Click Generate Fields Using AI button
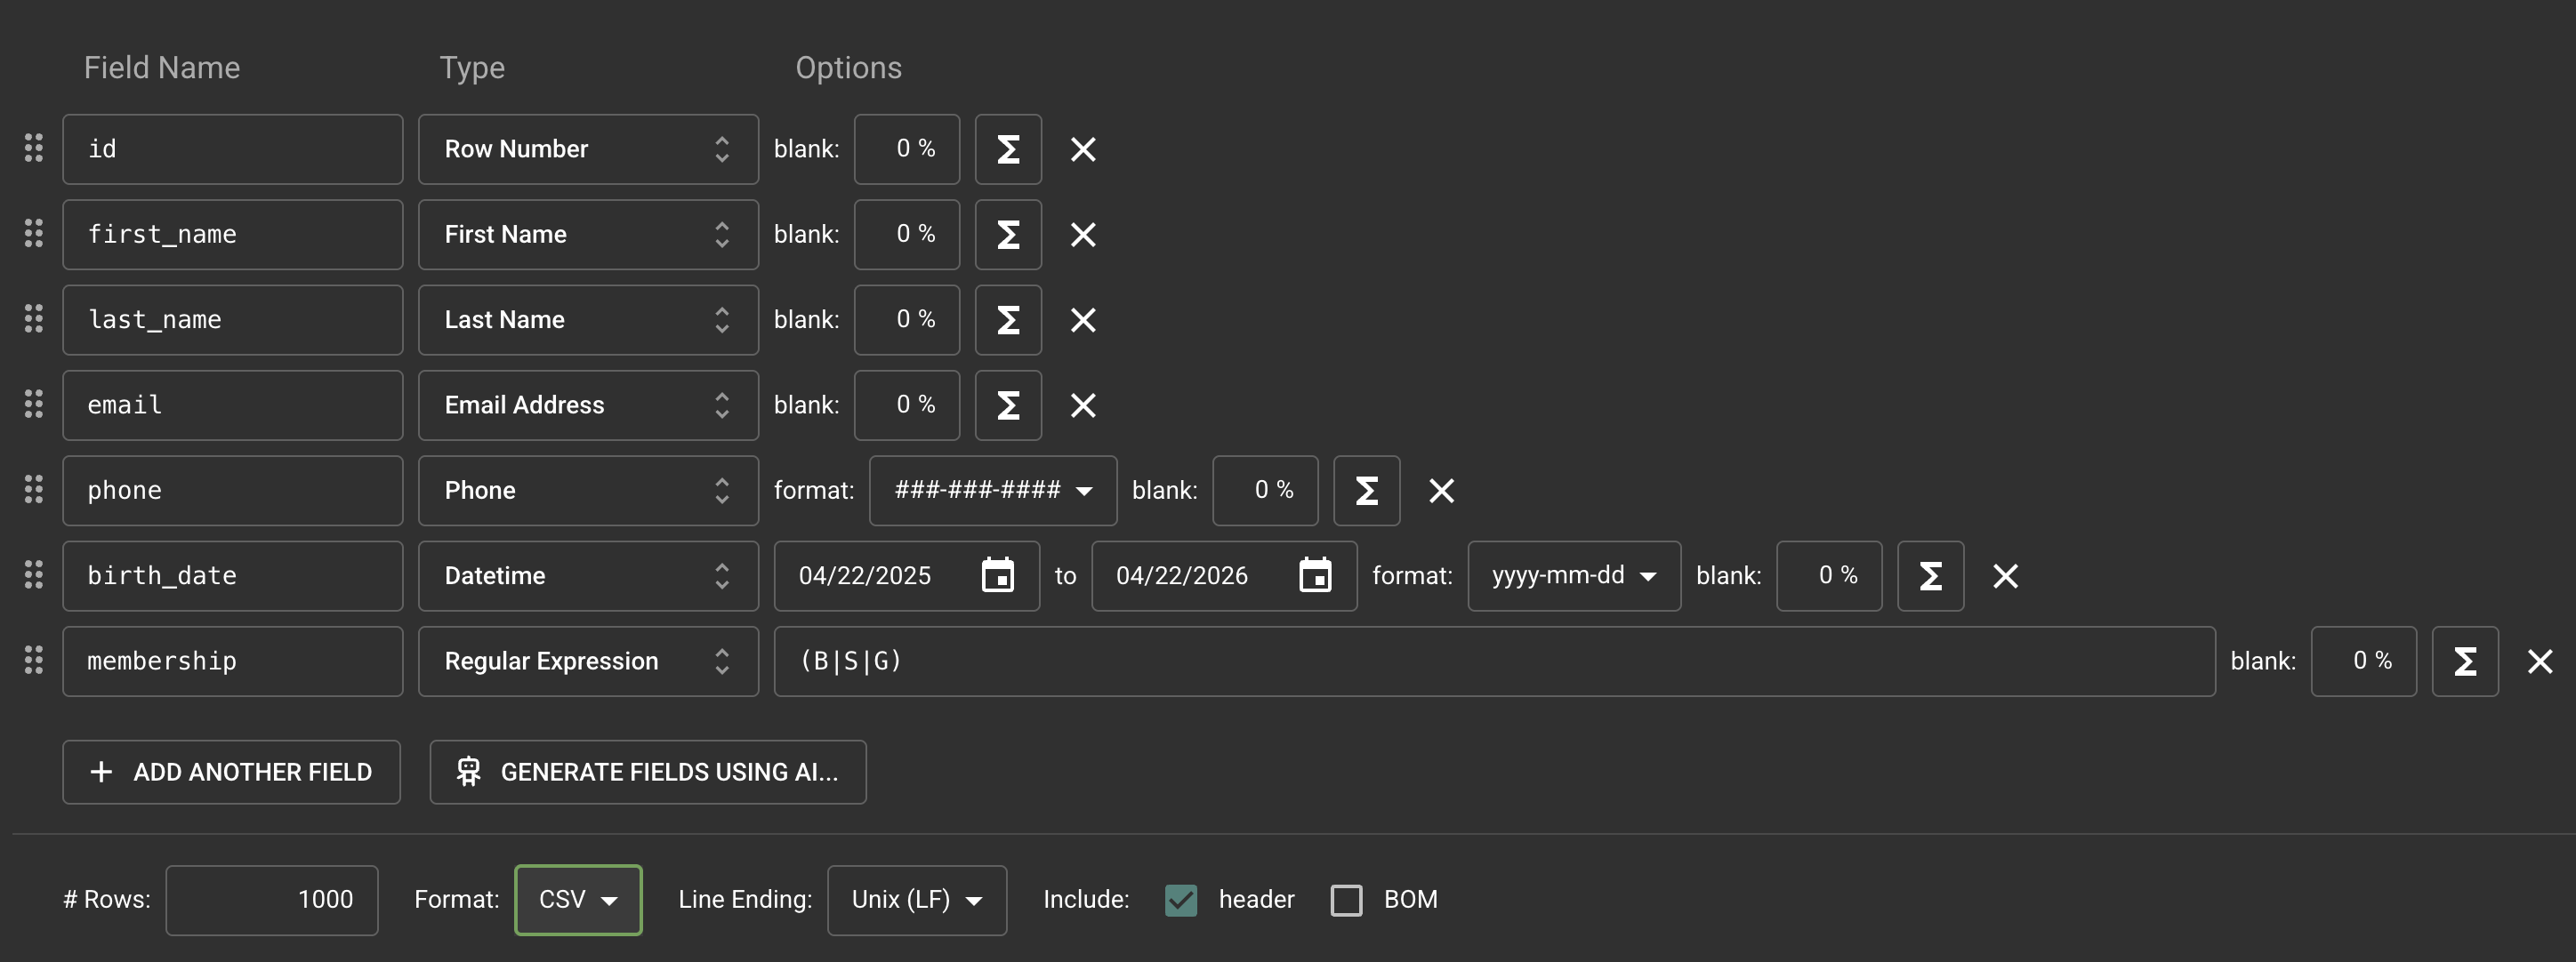This screenshot has height=962, width=2576. tap(648, 772)
